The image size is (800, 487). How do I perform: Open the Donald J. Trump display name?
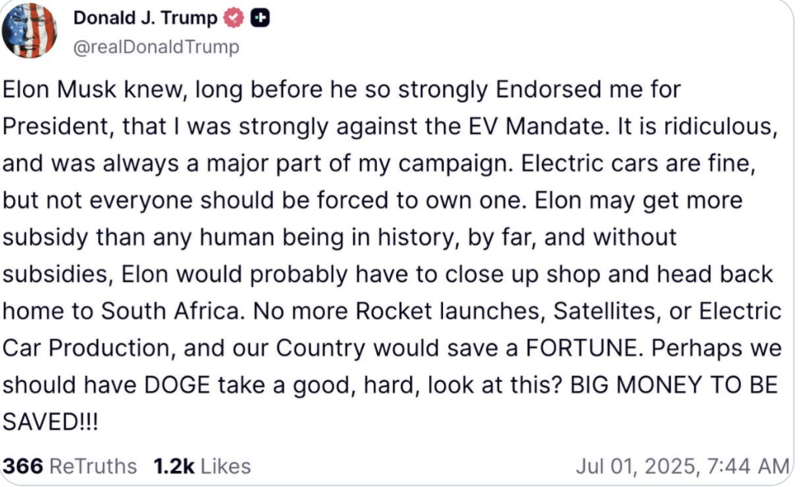click(x=145, y=18)
